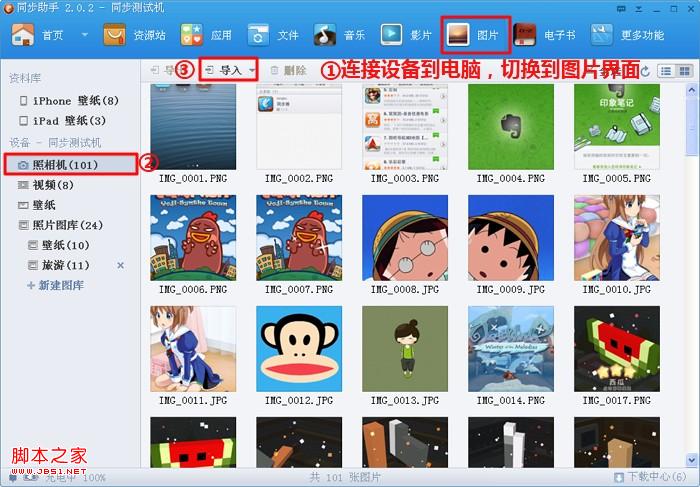Select the Evernote image IMG_0004.PNG
The height and width of the screenshot is (487, 700).
pos(511,127)
